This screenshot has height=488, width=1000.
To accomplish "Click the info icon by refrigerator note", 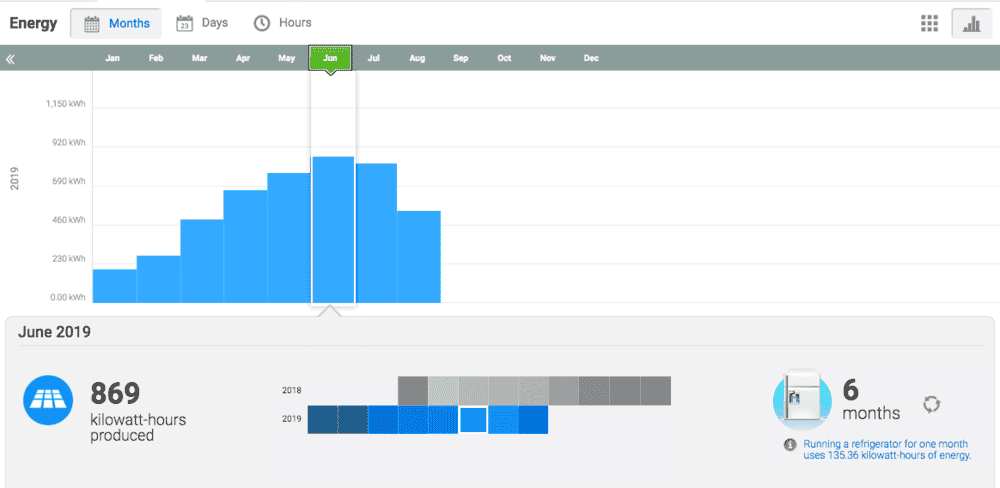I will pos(790,444).
